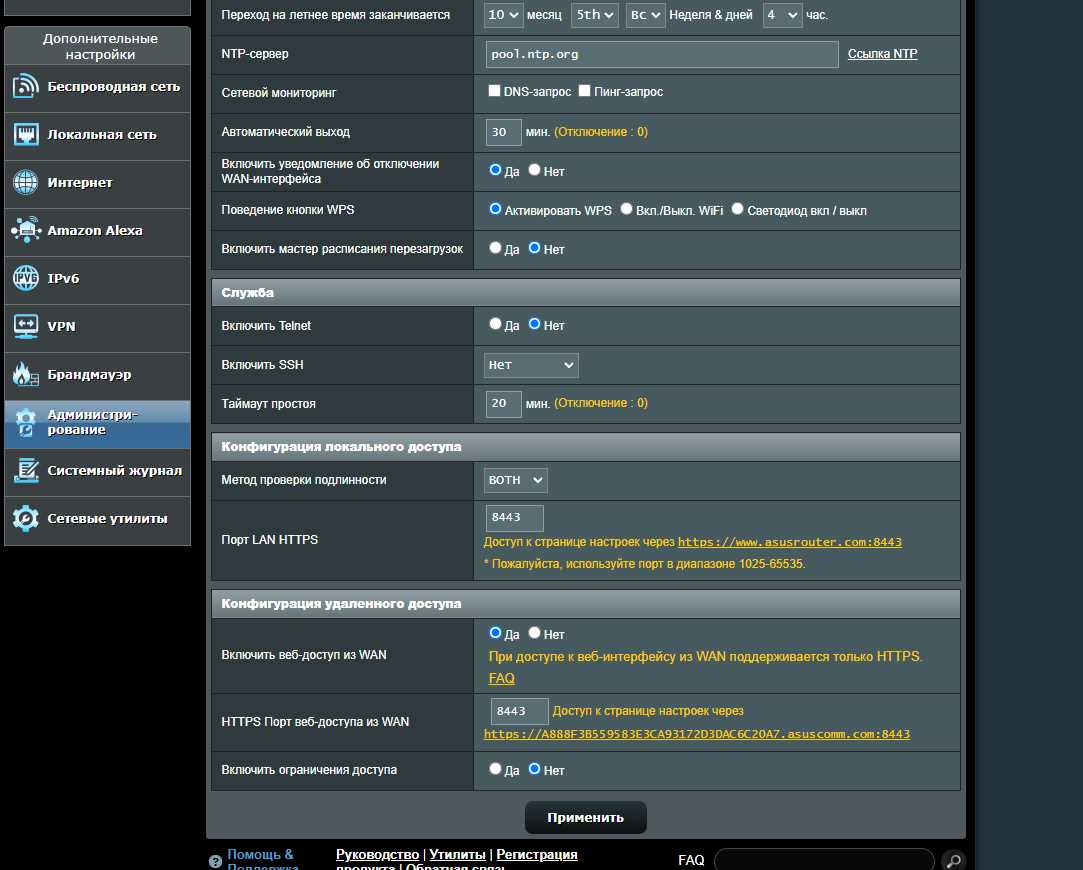Go to Интернет section
This screenshot has width=1083, height=870.
[97, 184]
